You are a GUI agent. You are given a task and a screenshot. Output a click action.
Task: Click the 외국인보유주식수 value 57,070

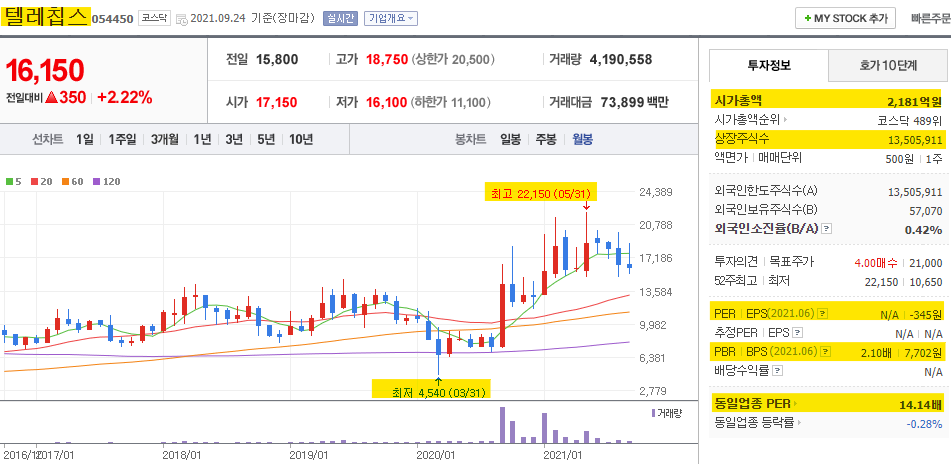(927, 210)
